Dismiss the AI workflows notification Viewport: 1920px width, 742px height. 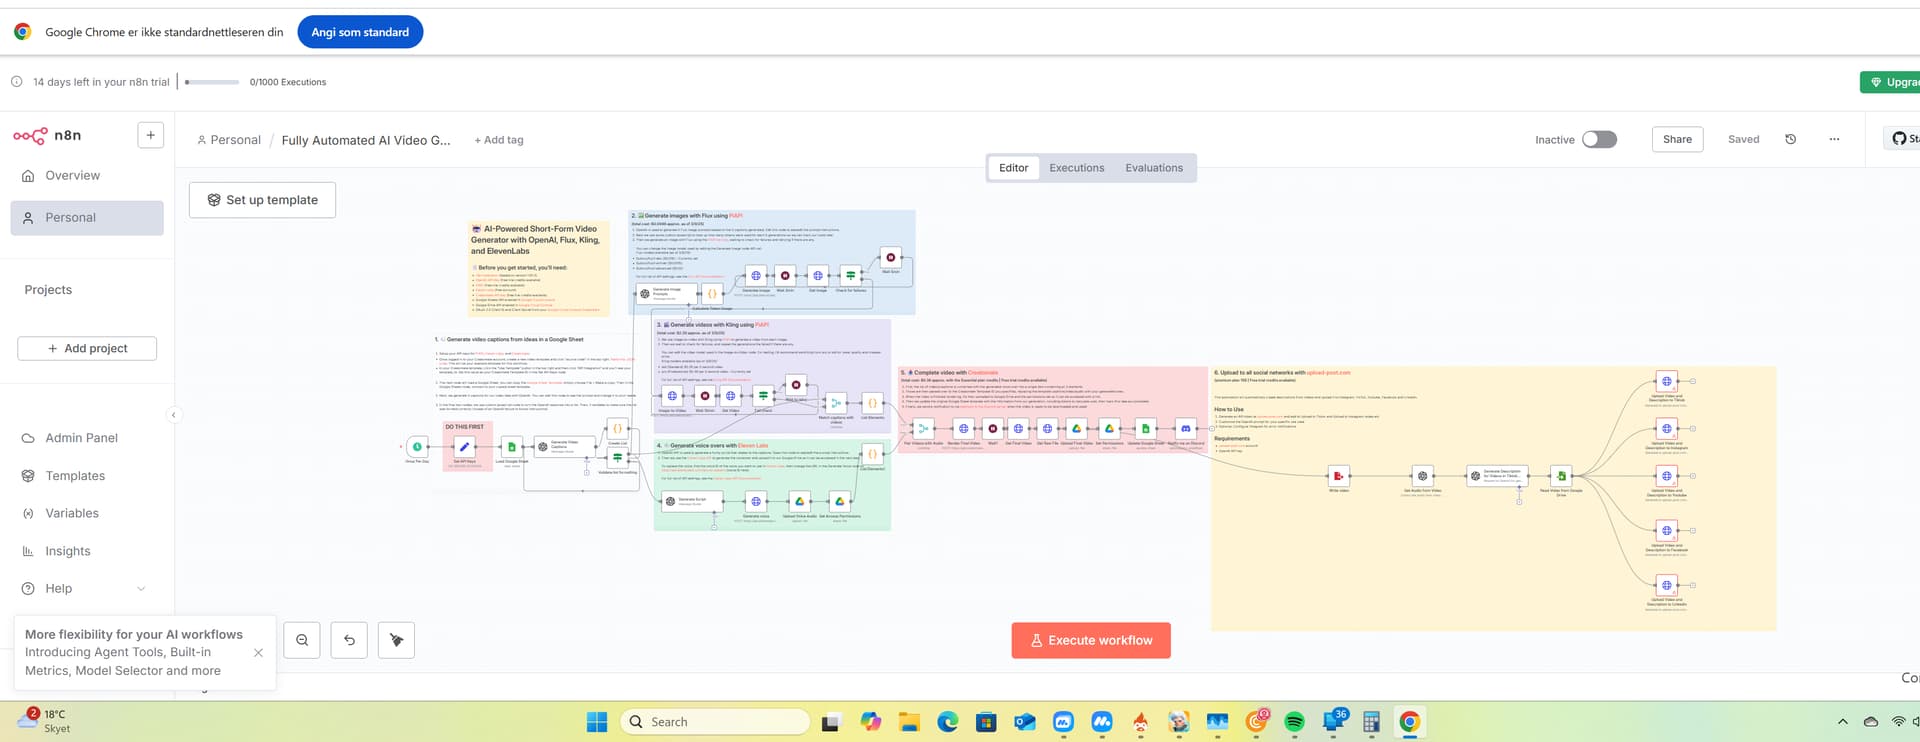point(258,653)
